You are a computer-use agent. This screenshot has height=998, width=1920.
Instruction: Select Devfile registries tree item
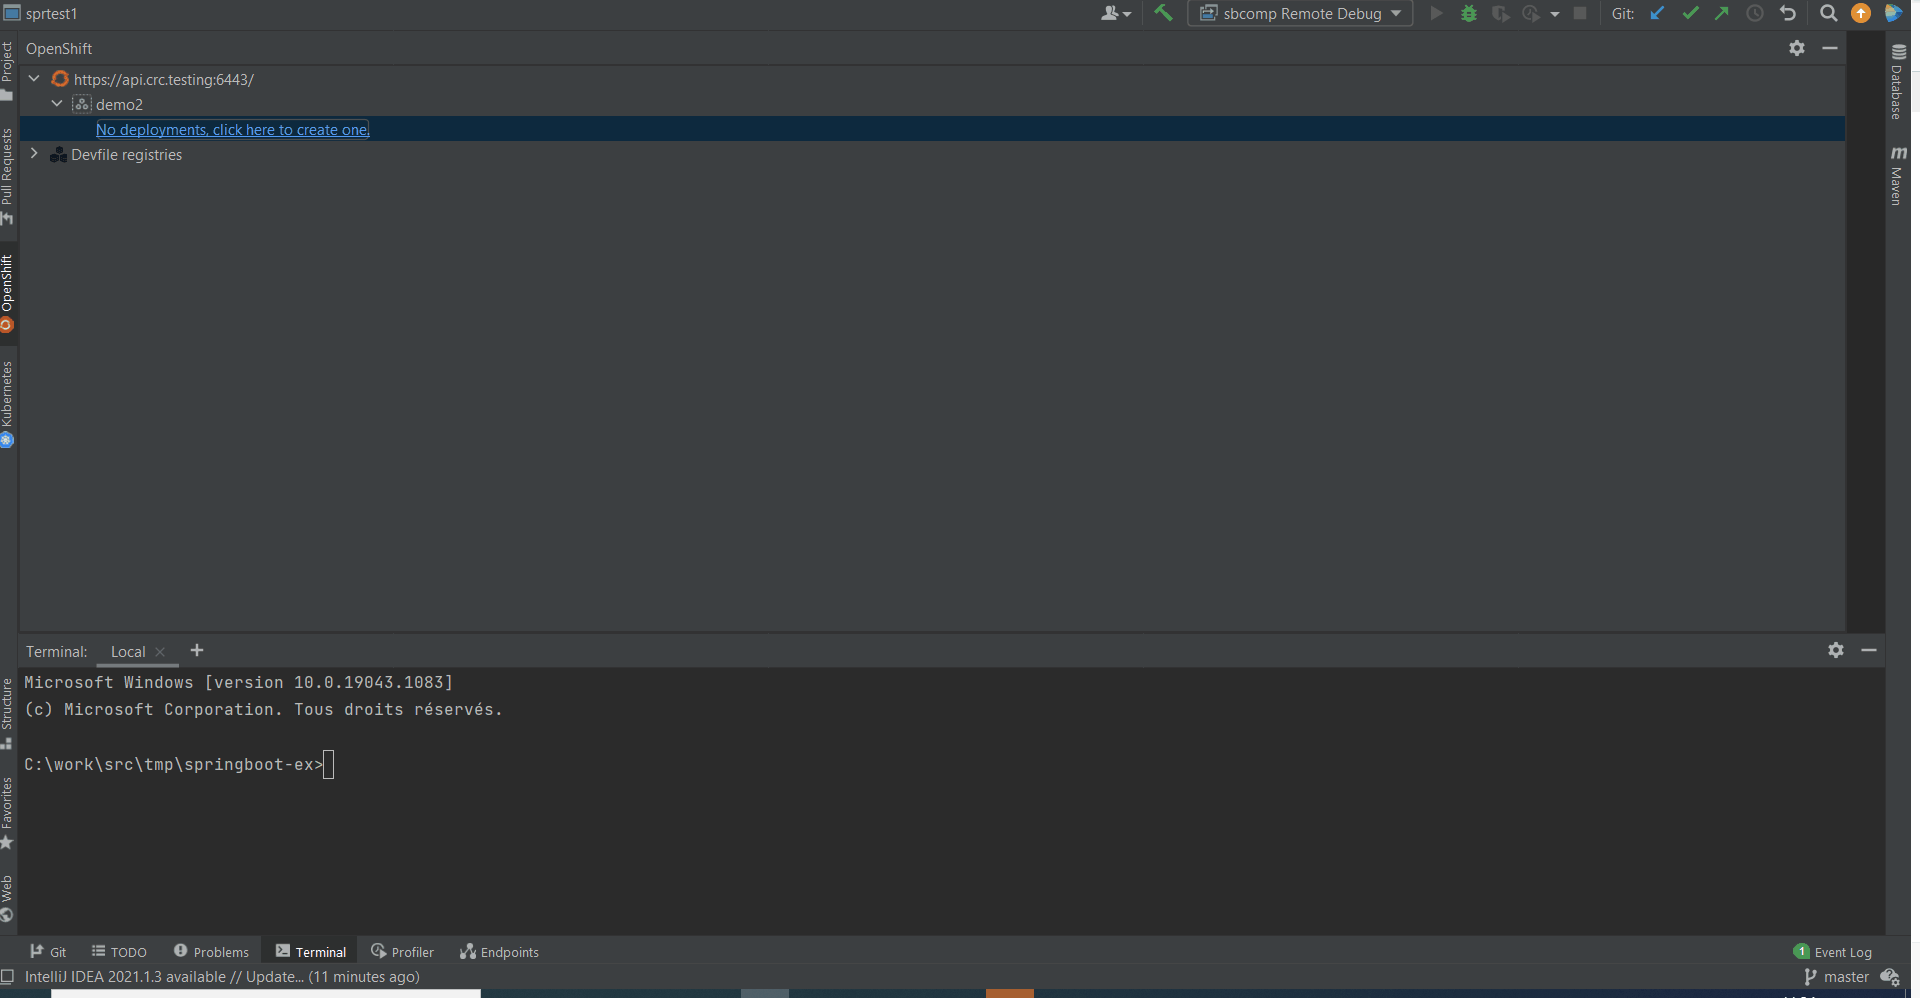click(127, 154)
